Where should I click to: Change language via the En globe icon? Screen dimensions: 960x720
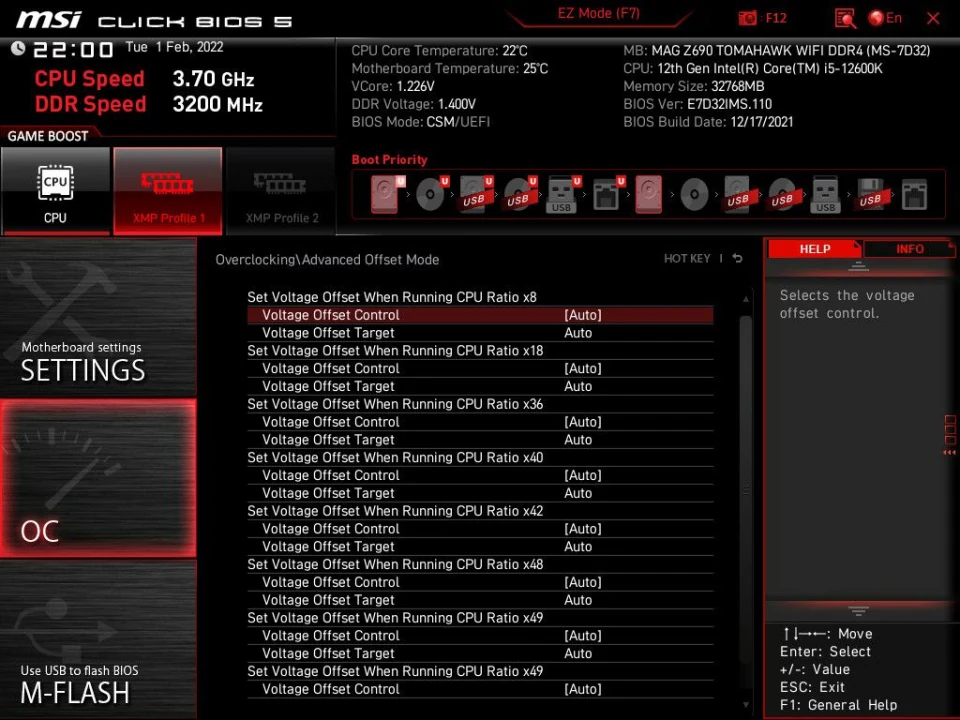pyautogui.click(x=885, y=18)
